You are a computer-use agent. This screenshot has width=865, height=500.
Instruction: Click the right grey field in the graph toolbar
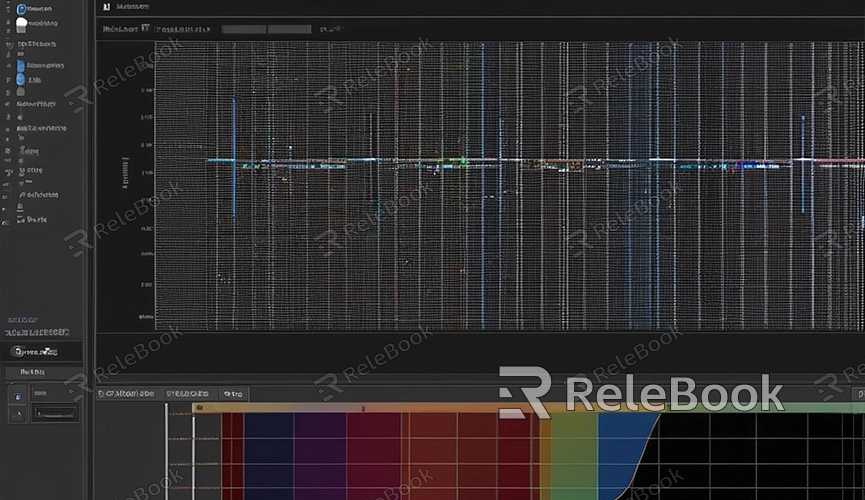290,29
